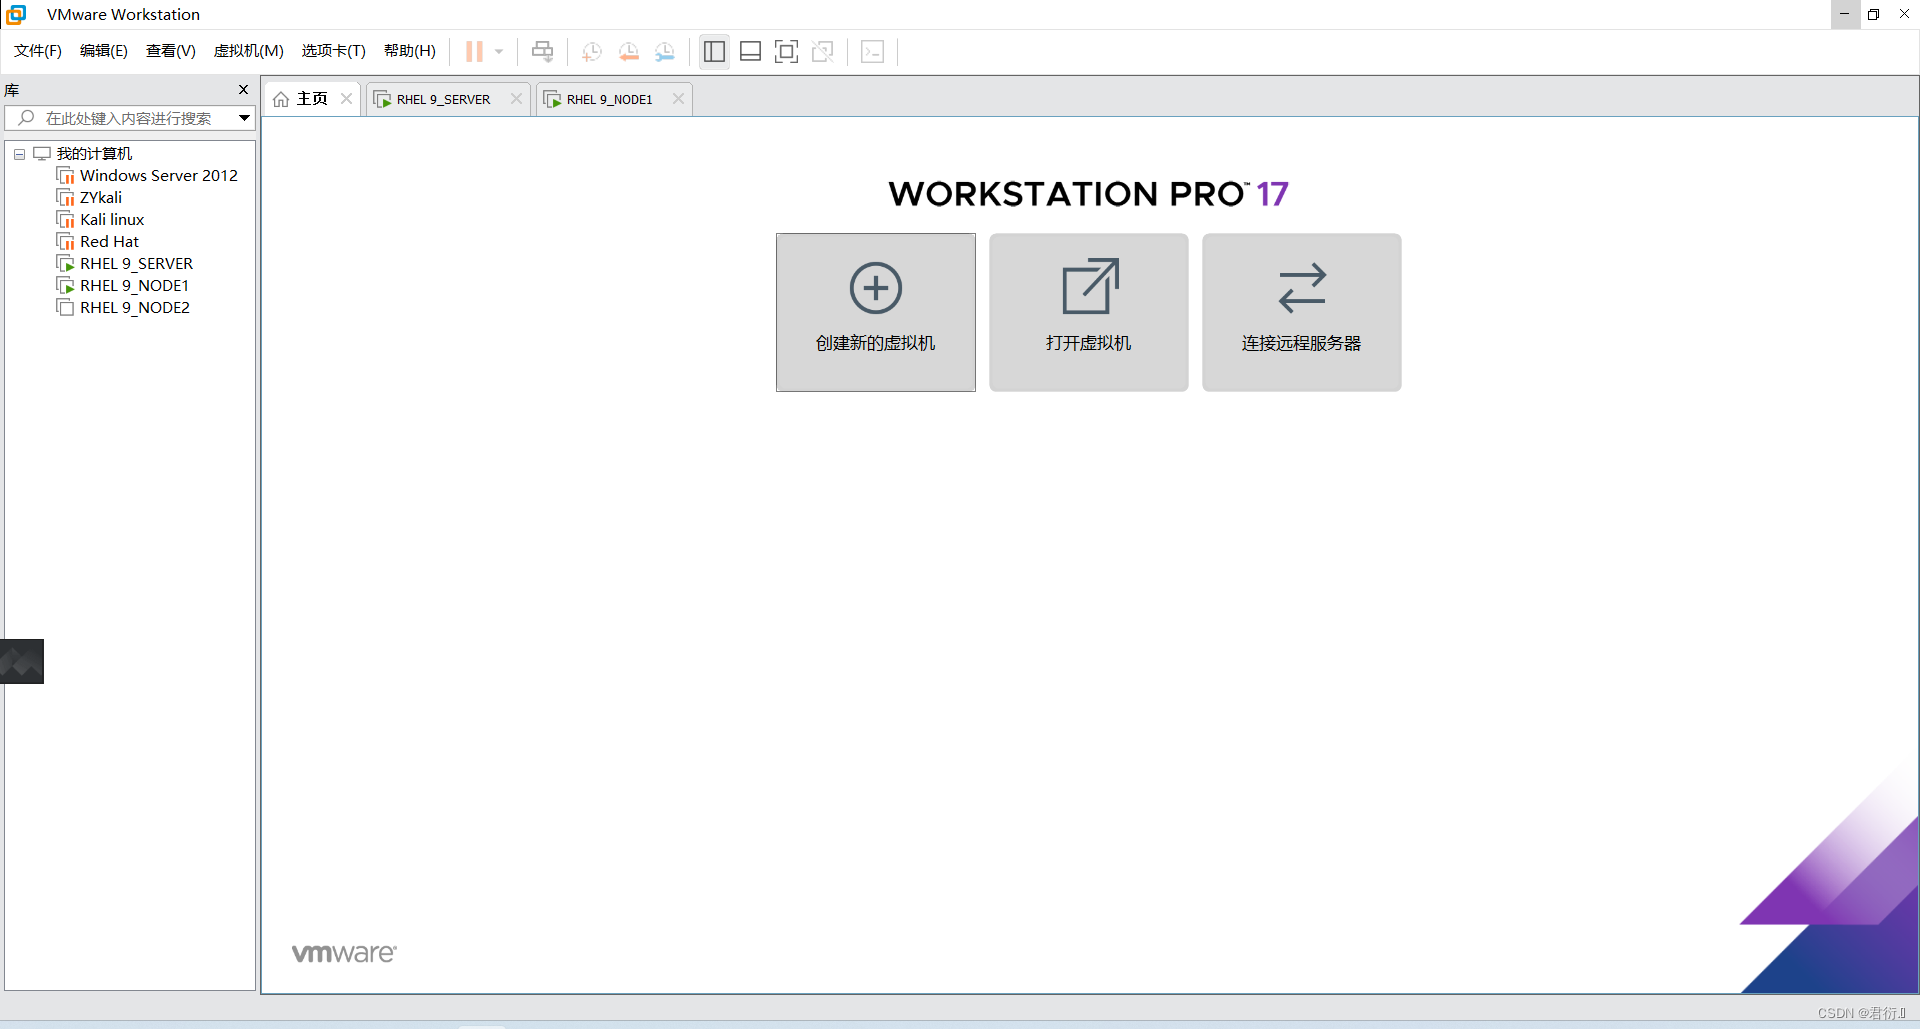This screenshot has width=1920, height=1029.
Task: Click the home icon on the 主页 tab
Action: tap(281, 99)
